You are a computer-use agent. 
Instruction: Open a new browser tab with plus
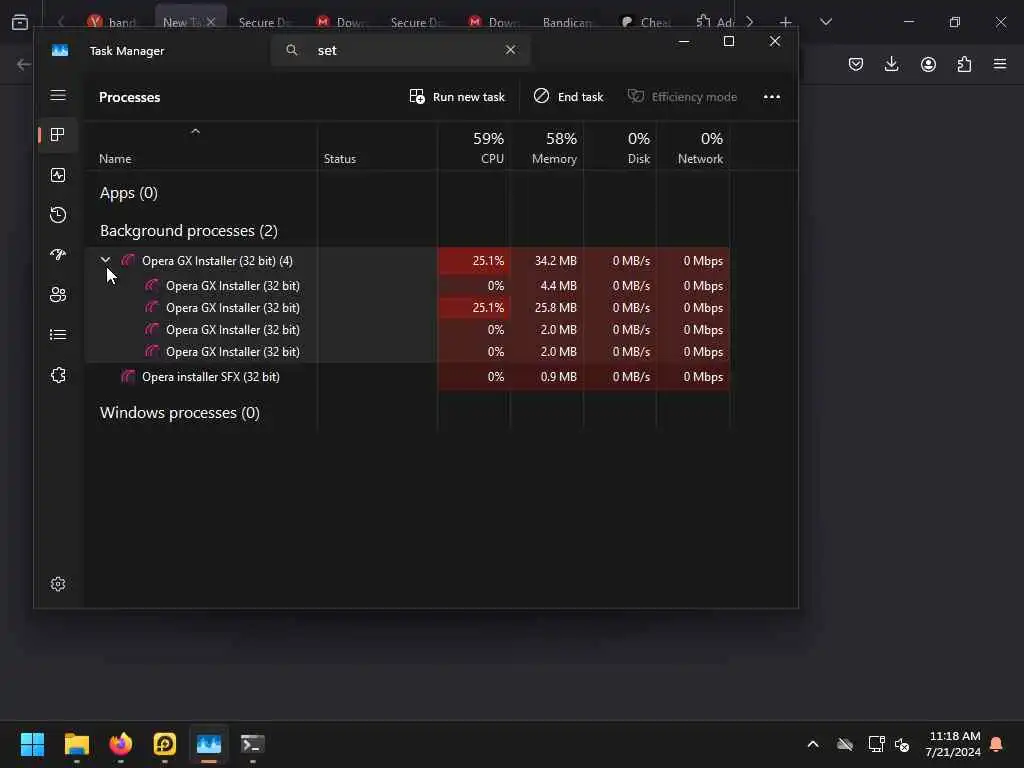786,22
